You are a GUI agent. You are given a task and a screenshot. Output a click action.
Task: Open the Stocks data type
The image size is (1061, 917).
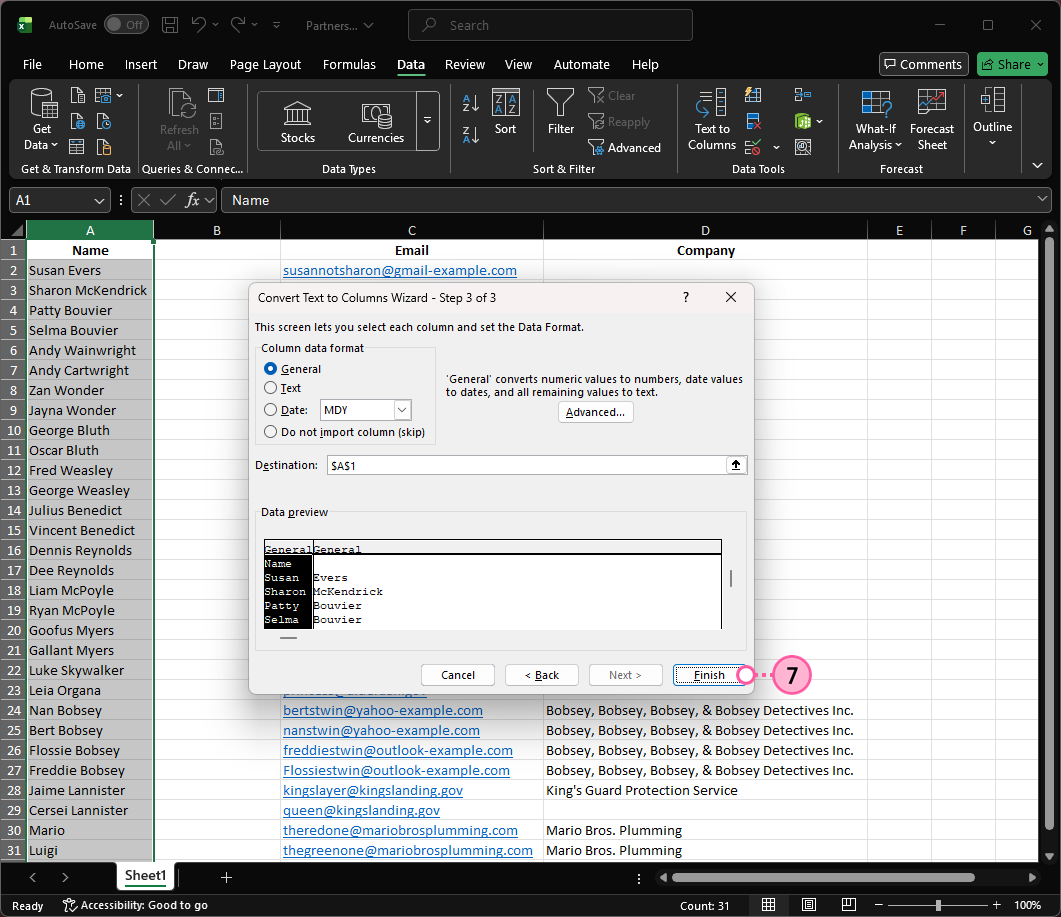(x=297, y=120)
